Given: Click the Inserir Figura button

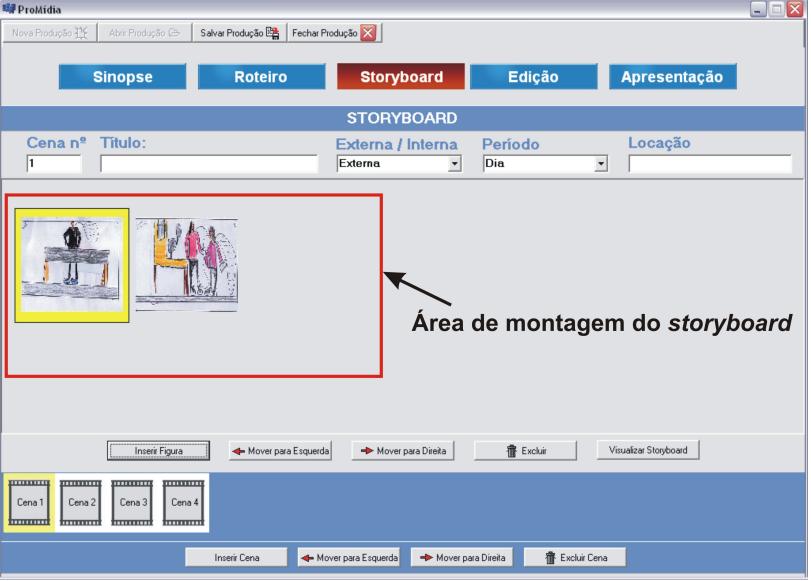Looking at the screenshot, I should pyautogui.click(x=159, y=451).
